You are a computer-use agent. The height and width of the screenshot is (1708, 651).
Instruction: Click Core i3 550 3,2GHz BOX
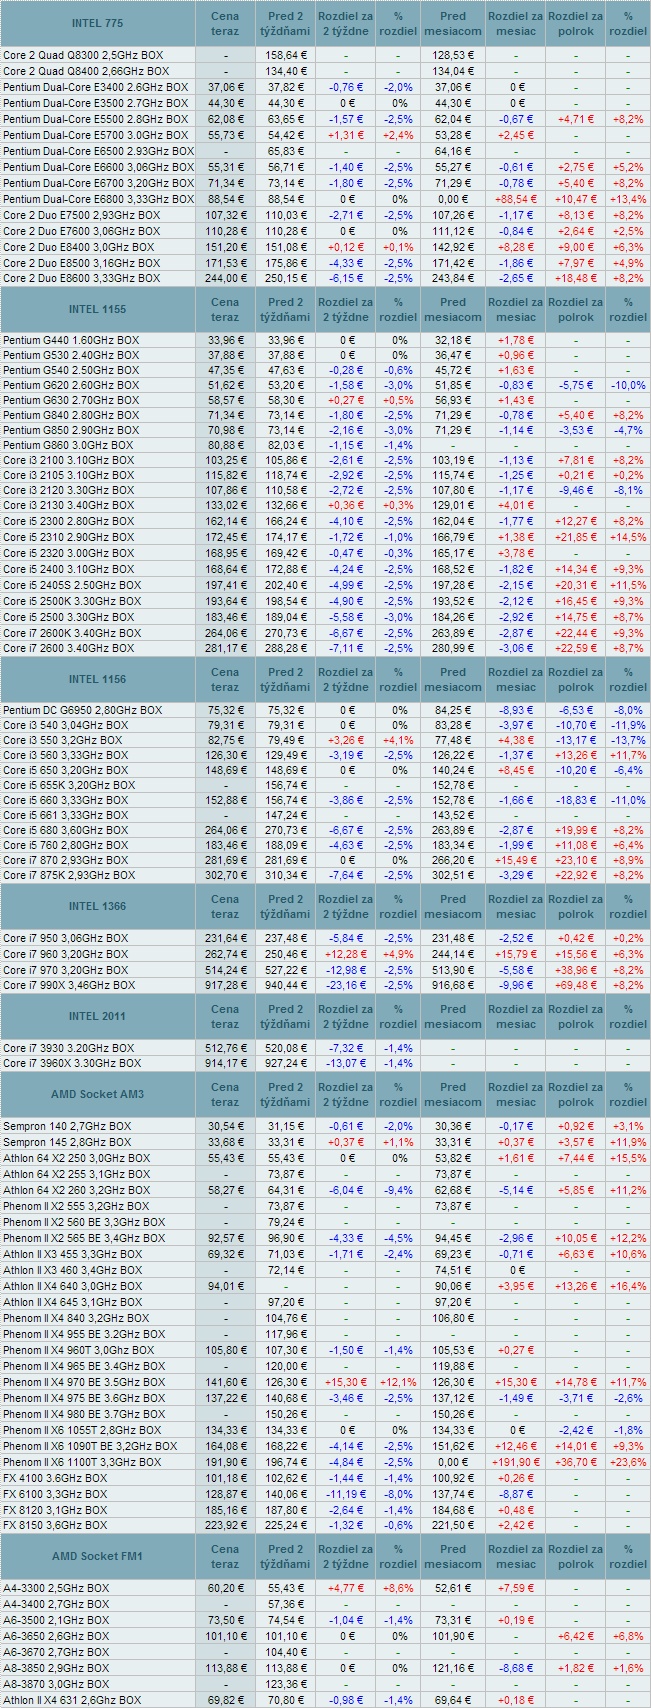(63, 740)
